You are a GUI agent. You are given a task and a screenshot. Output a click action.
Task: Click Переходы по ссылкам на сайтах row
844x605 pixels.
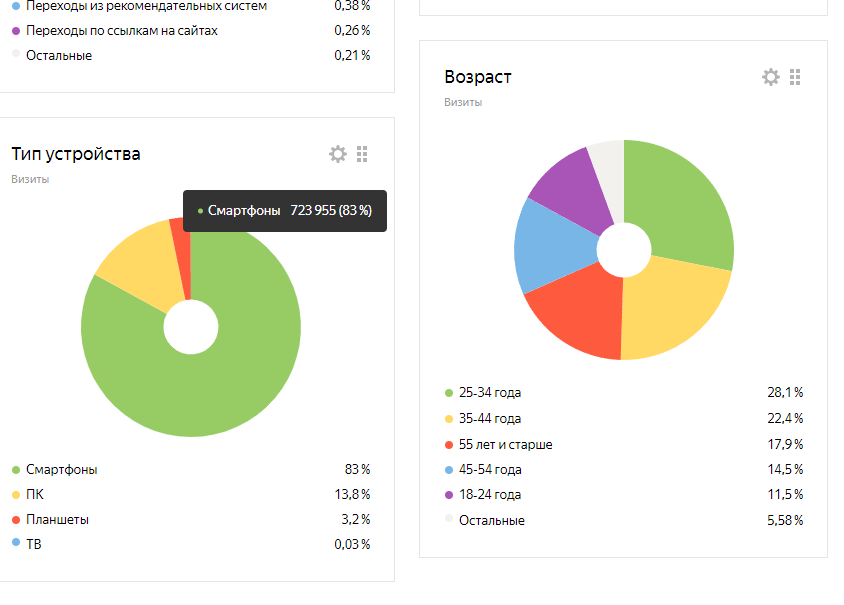pyautogui.click(x=122, y=30)
